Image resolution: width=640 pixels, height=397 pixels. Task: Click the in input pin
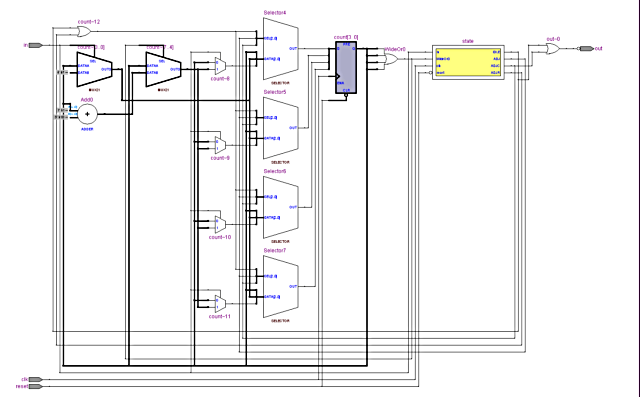click(35, 45)
